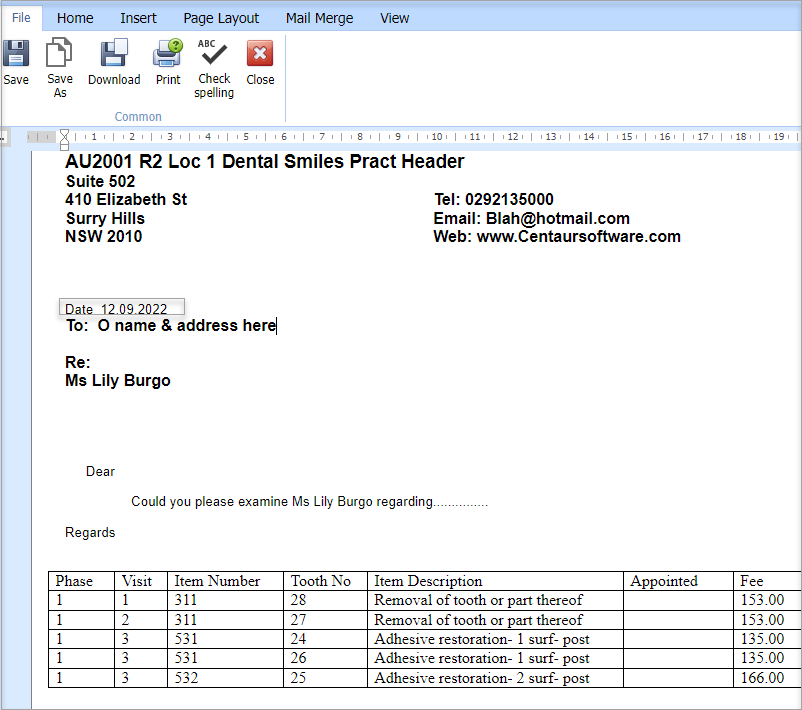Click the 153.00 fee for tooth 28
The width and height of the screenshot is (802, 710).
(767, 600)
